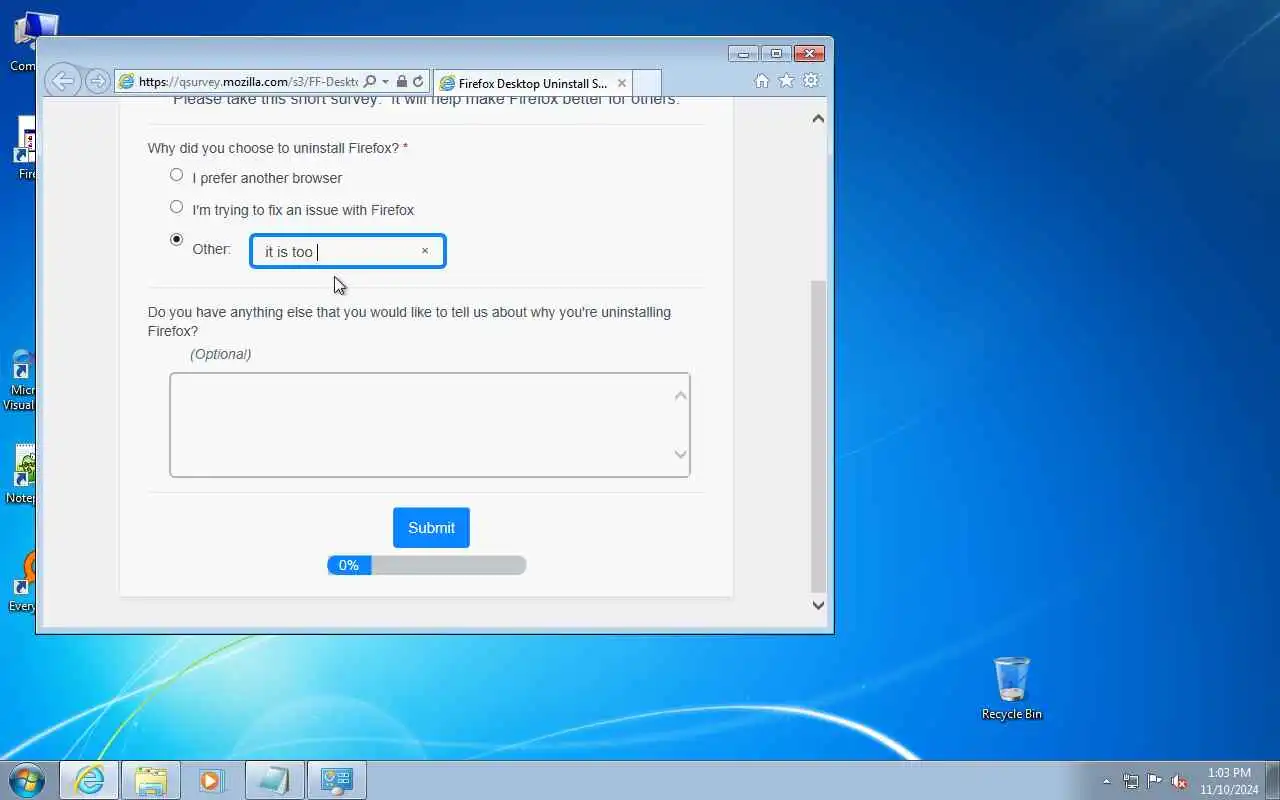Image resolution: width=1280 pixels, height=800 pixels.
Task: Click the site URL in the address bar
Action: pos(248,82)
